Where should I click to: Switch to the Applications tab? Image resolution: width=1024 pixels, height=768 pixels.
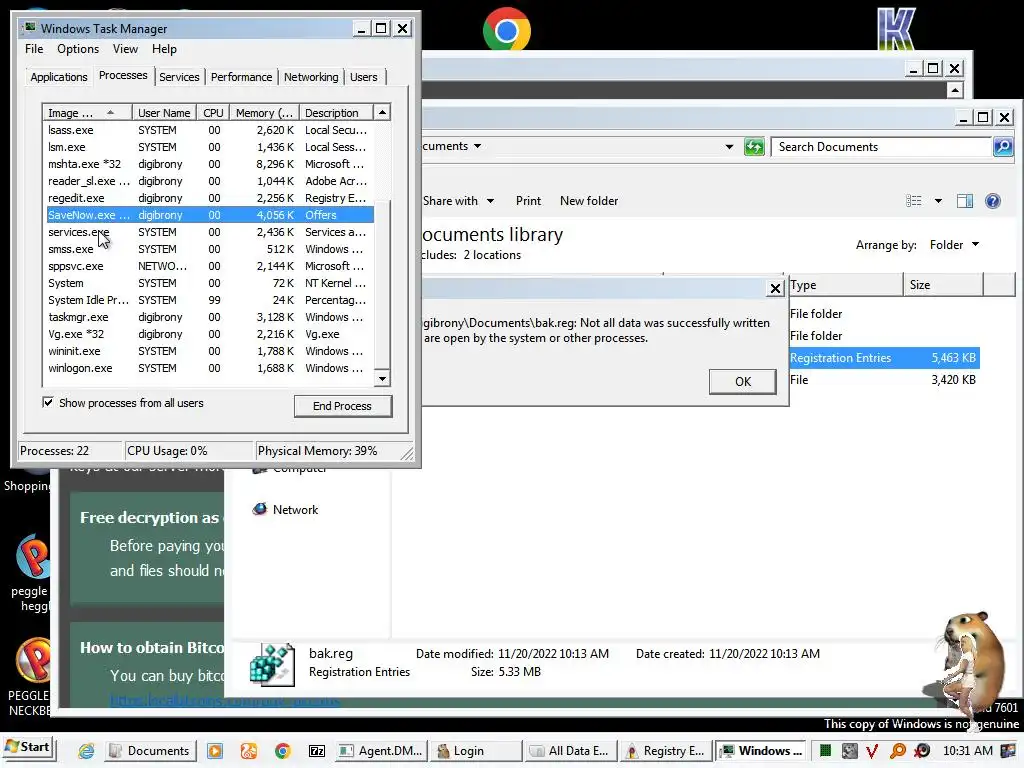tap(59, 77)
